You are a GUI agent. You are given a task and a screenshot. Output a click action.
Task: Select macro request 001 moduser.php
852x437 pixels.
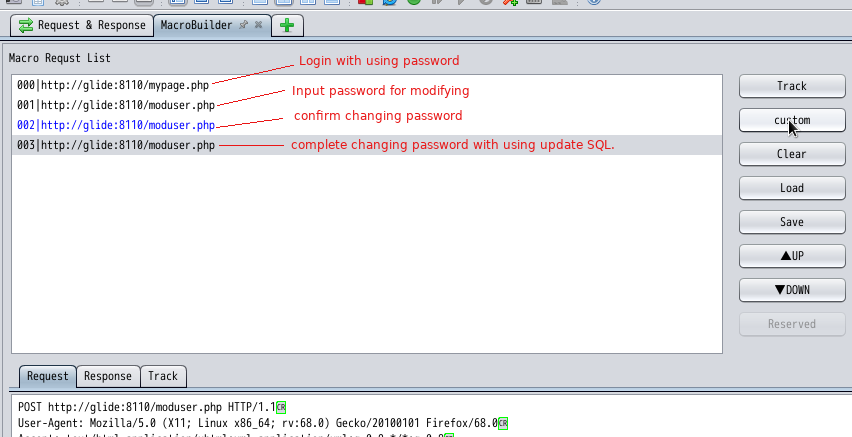[367, 105]
